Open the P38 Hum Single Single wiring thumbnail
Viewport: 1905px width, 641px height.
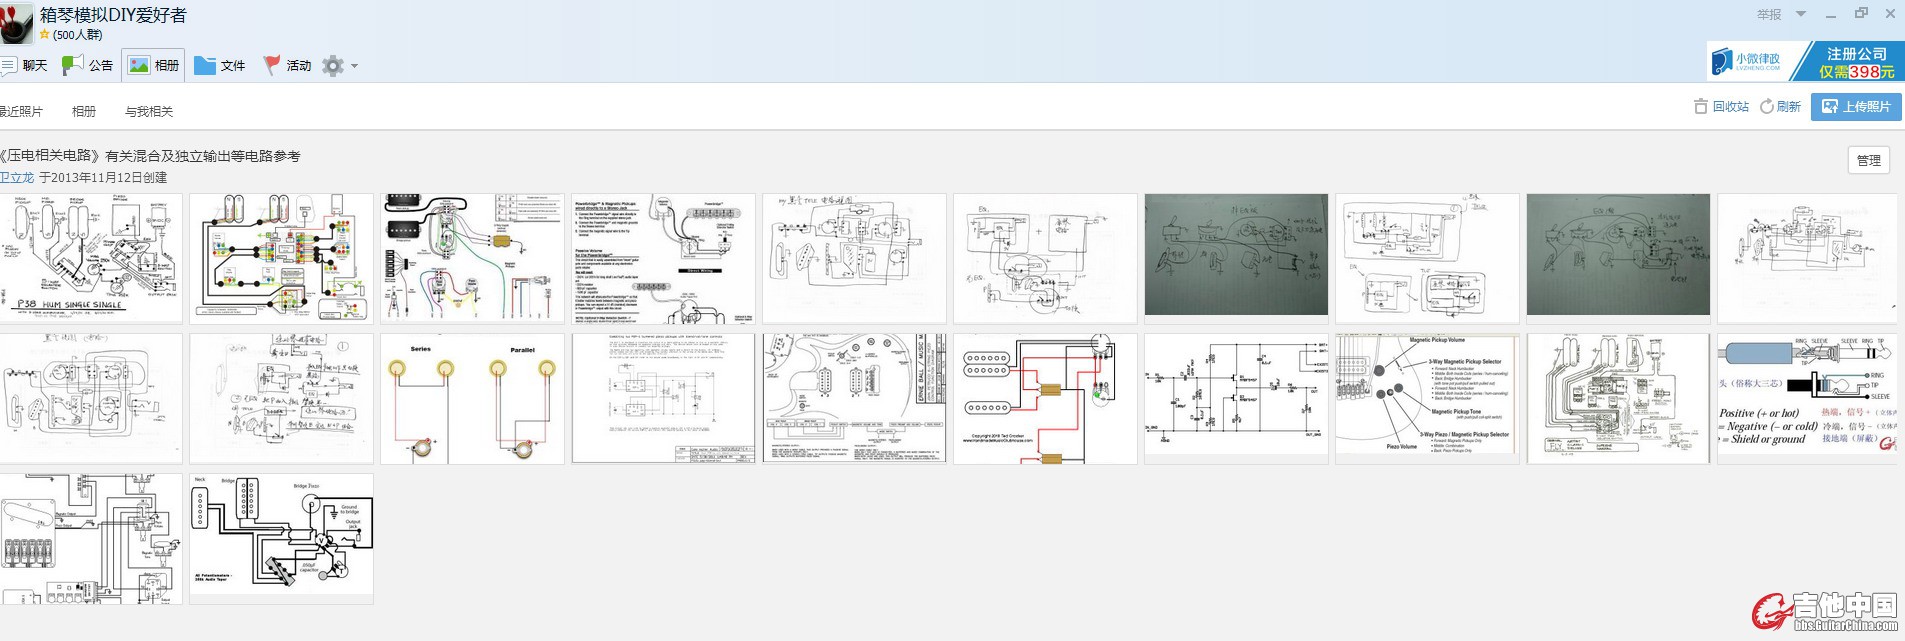91,258
